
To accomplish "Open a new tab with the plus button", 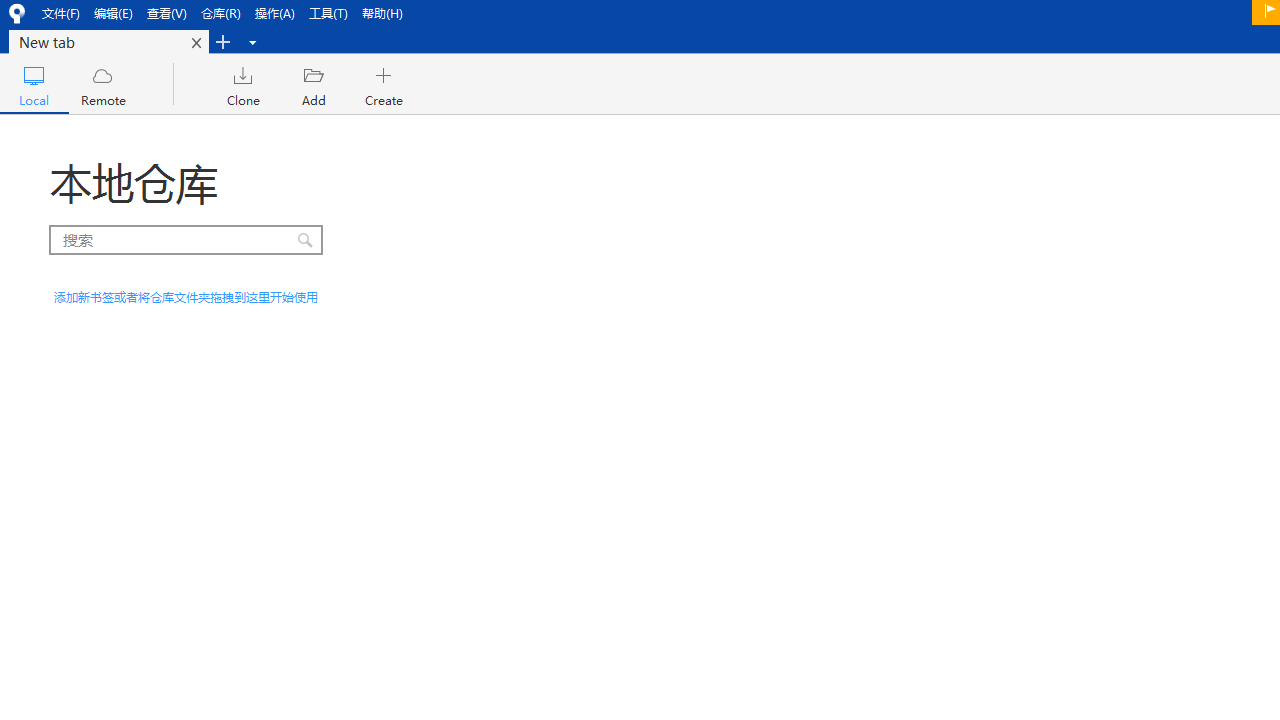I will pos(222,42).
